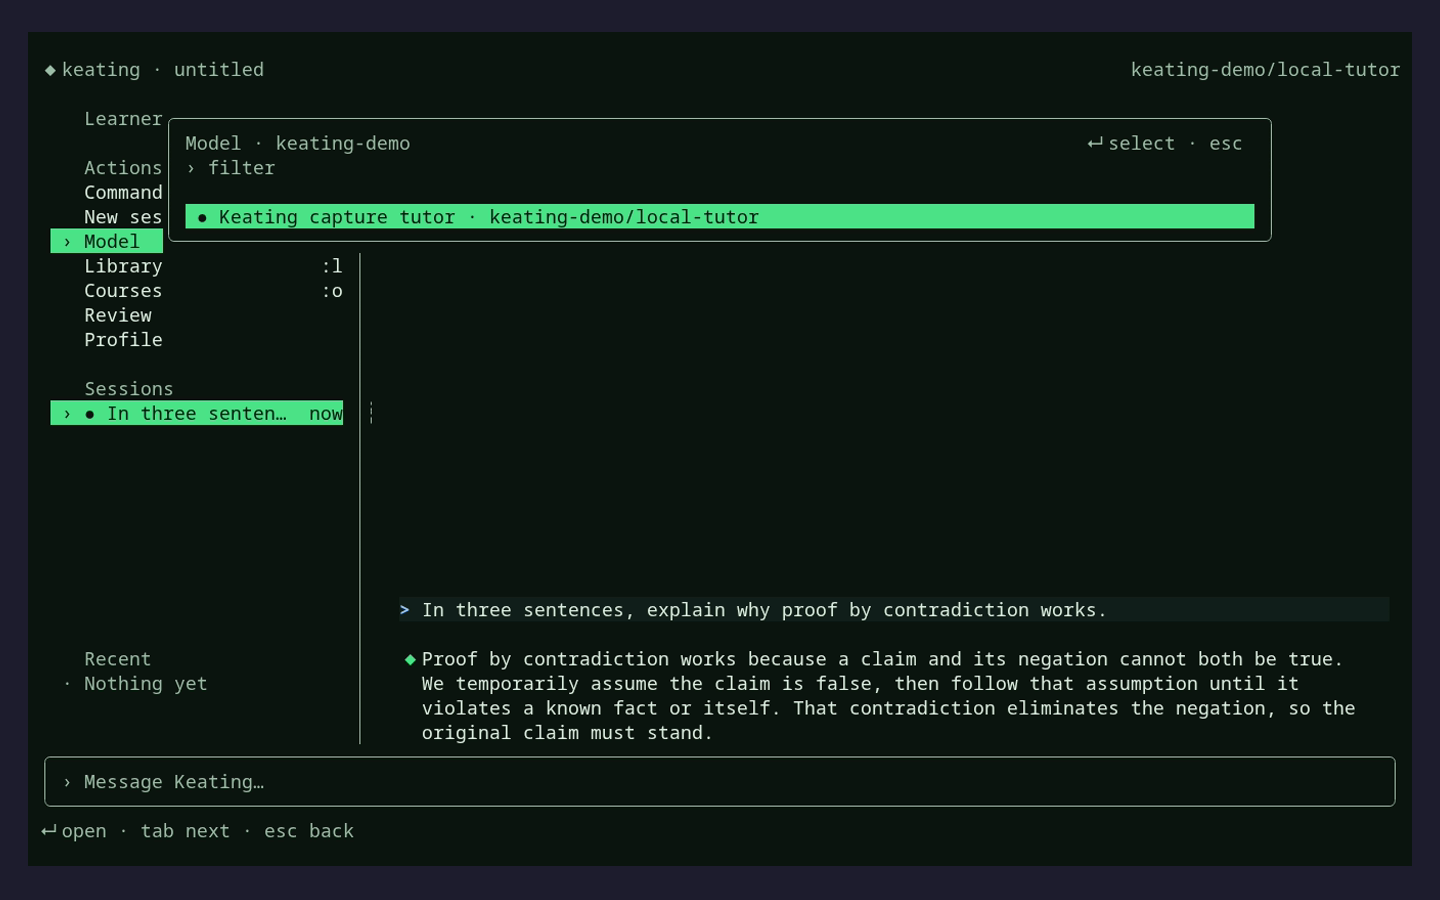Click the blue prompt chevron before the question

(x=405, y=609)
